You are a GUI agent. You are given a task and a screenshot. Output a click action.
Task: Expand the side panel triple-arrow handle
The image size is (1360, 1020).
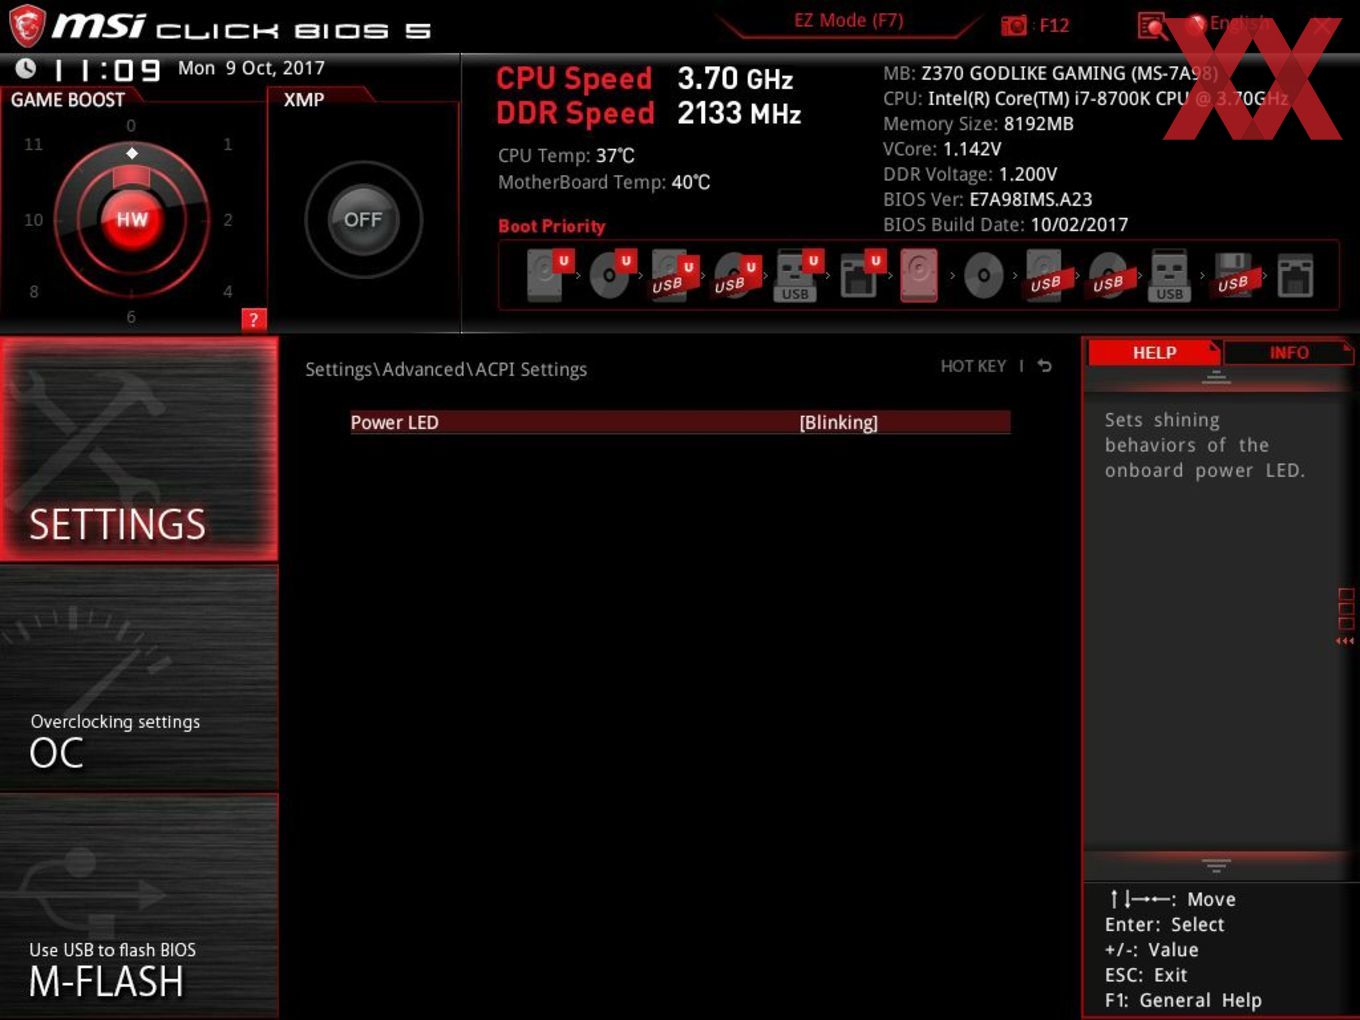click(x=1345, y=641)
